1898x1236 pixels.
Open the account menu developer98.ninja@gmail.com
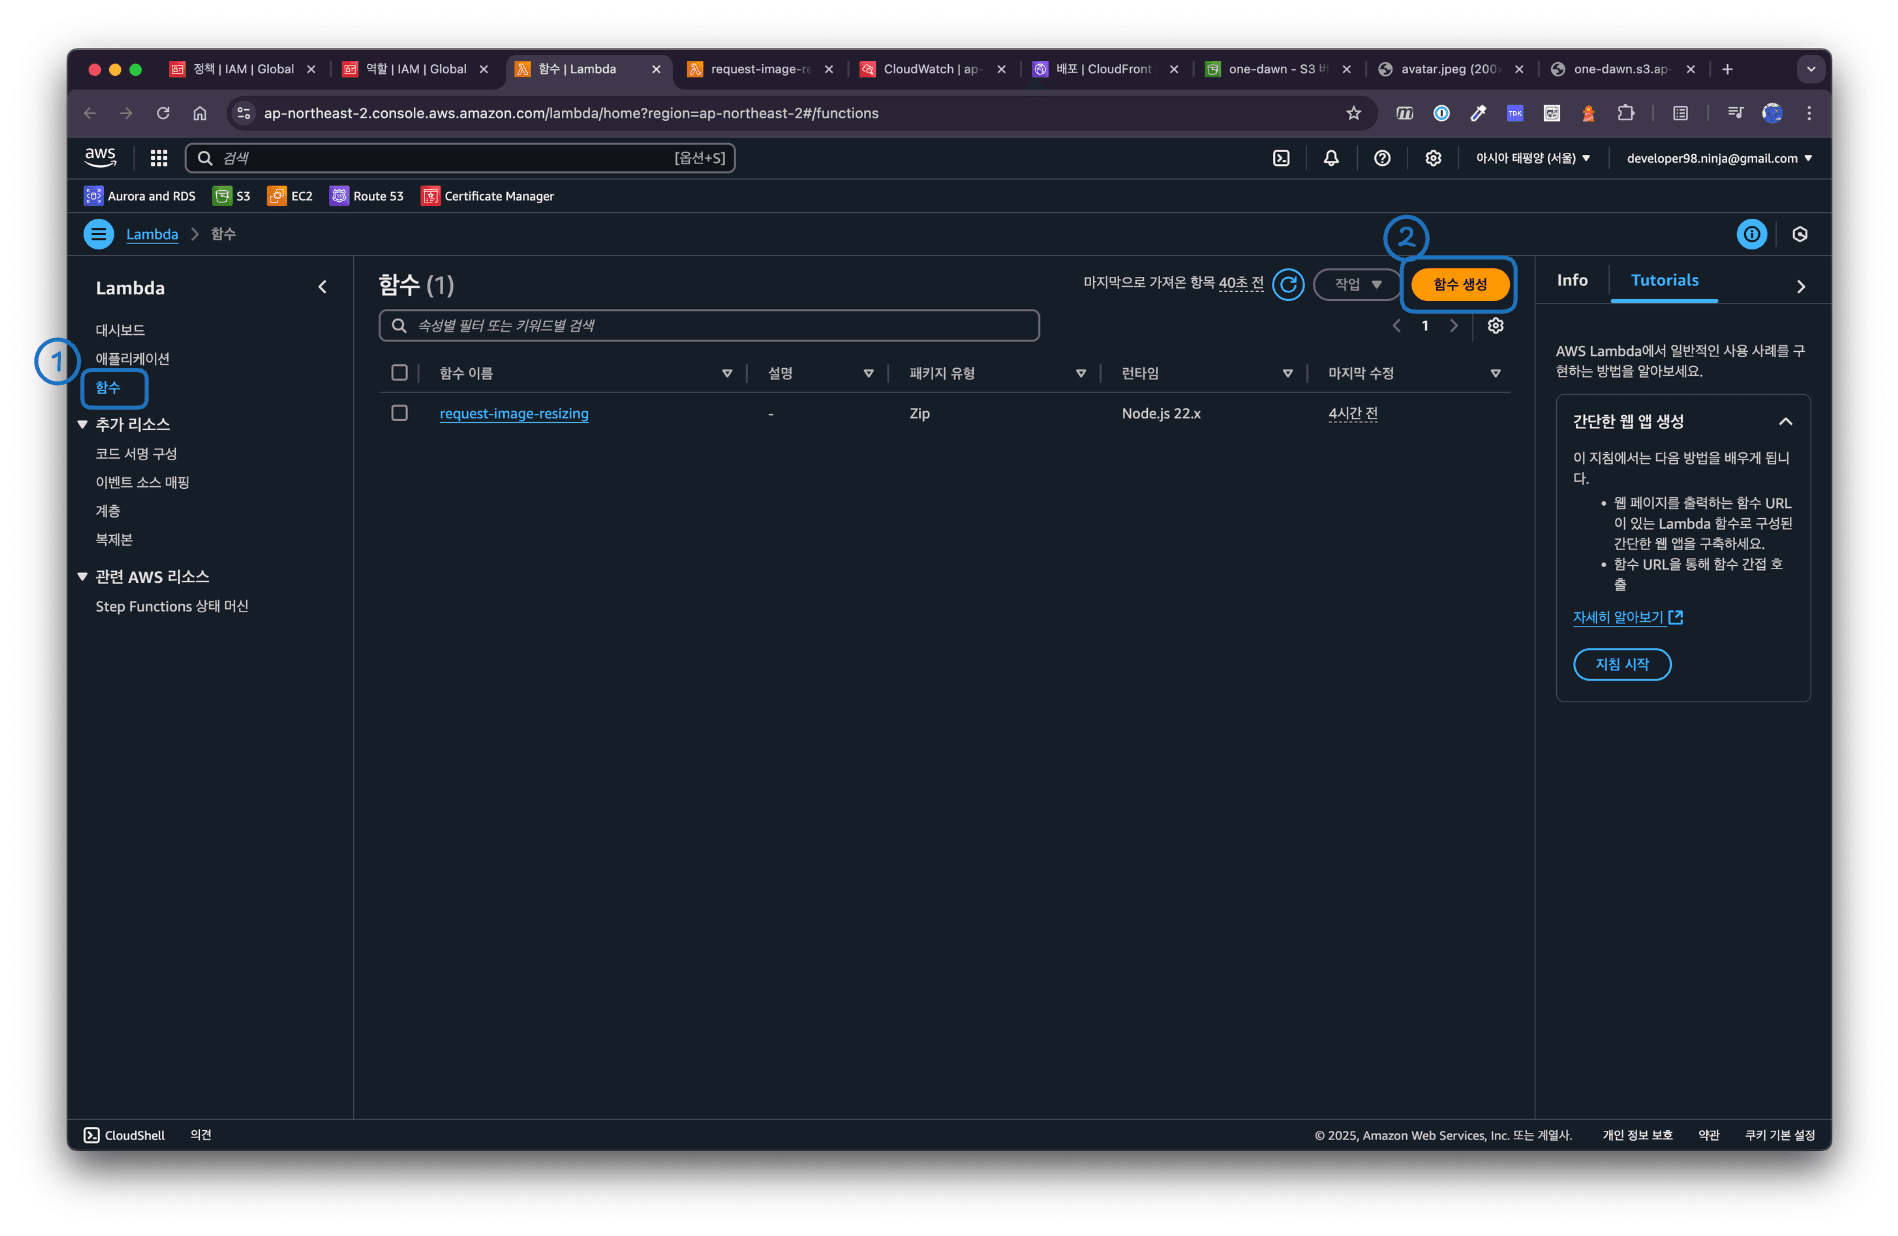pyautogui.click(x=1719, y=158)
